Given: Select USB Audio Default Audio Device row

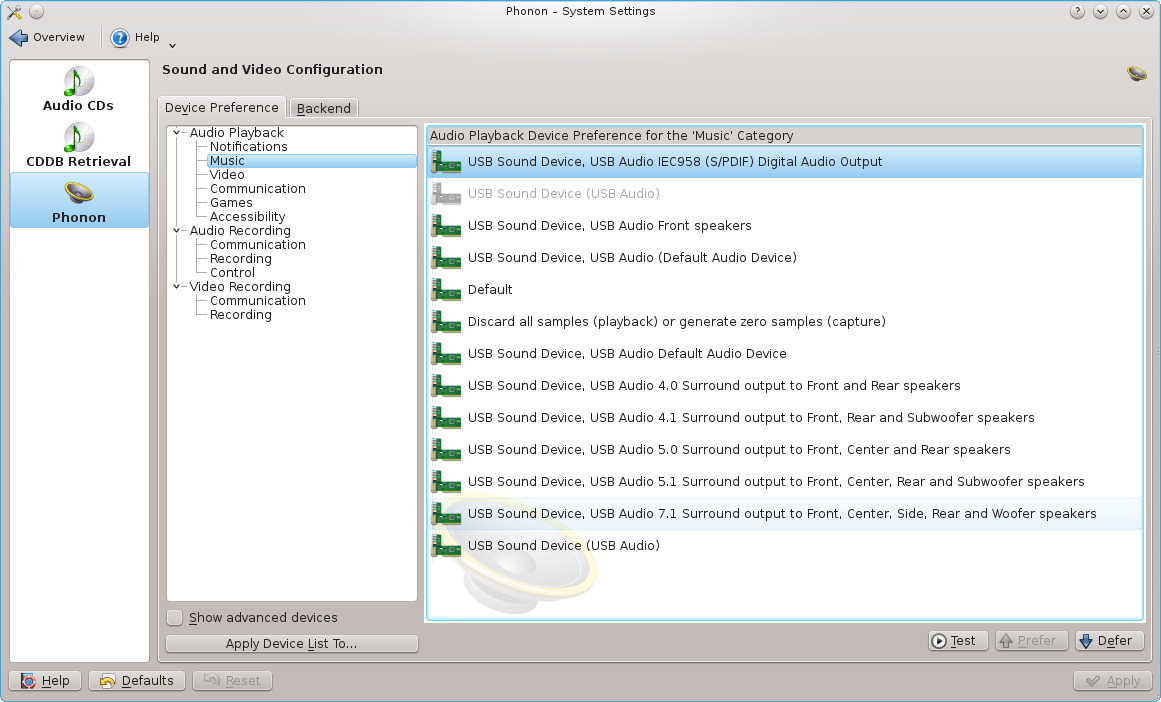Looking at the screenshot, I should tap(785, 353).
